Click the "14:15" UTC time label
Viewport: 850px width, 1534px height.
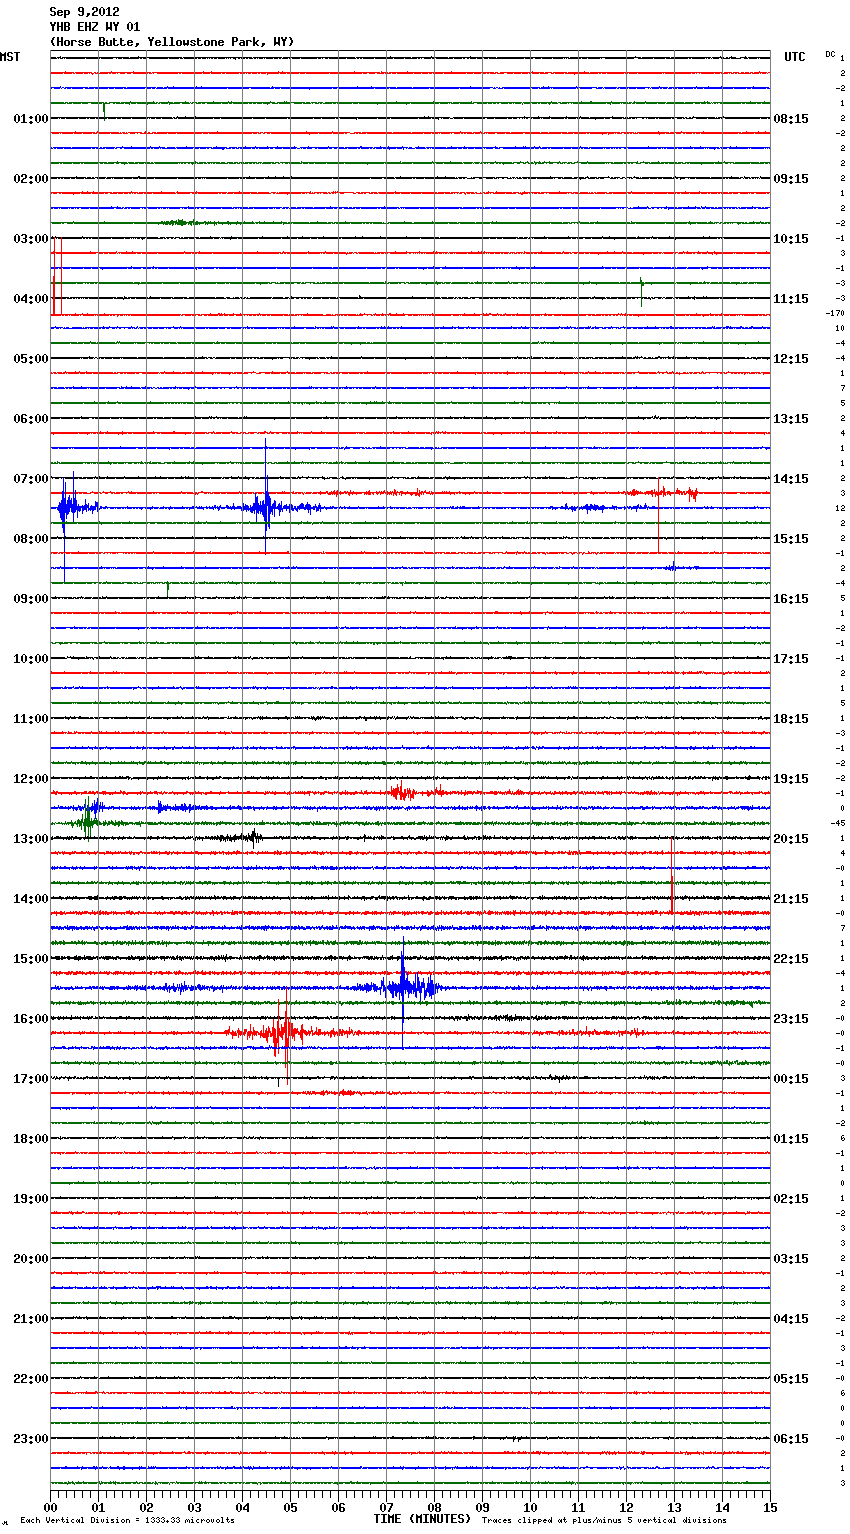pyautogui.click(x=791, y=479)
